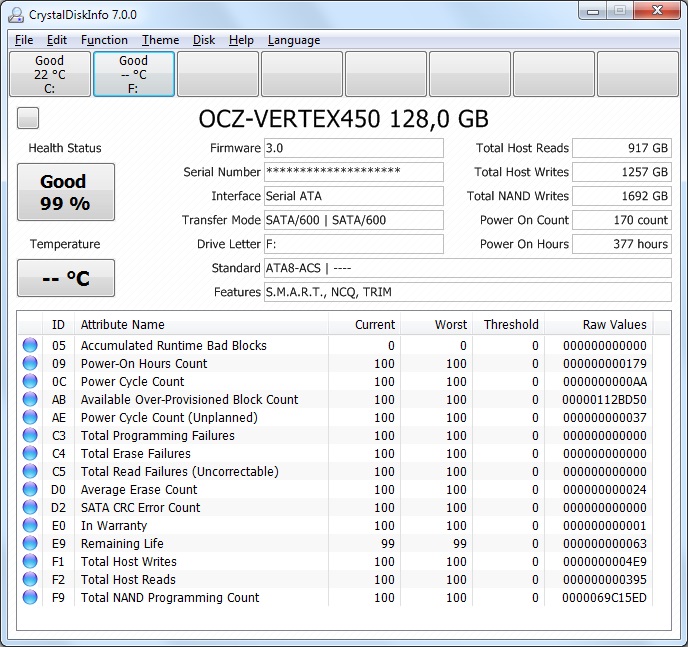The height and width of the screenshot is (647, 688).
Task: Select the Average Erase Count attribute name
Action: (x=139, y=490)
